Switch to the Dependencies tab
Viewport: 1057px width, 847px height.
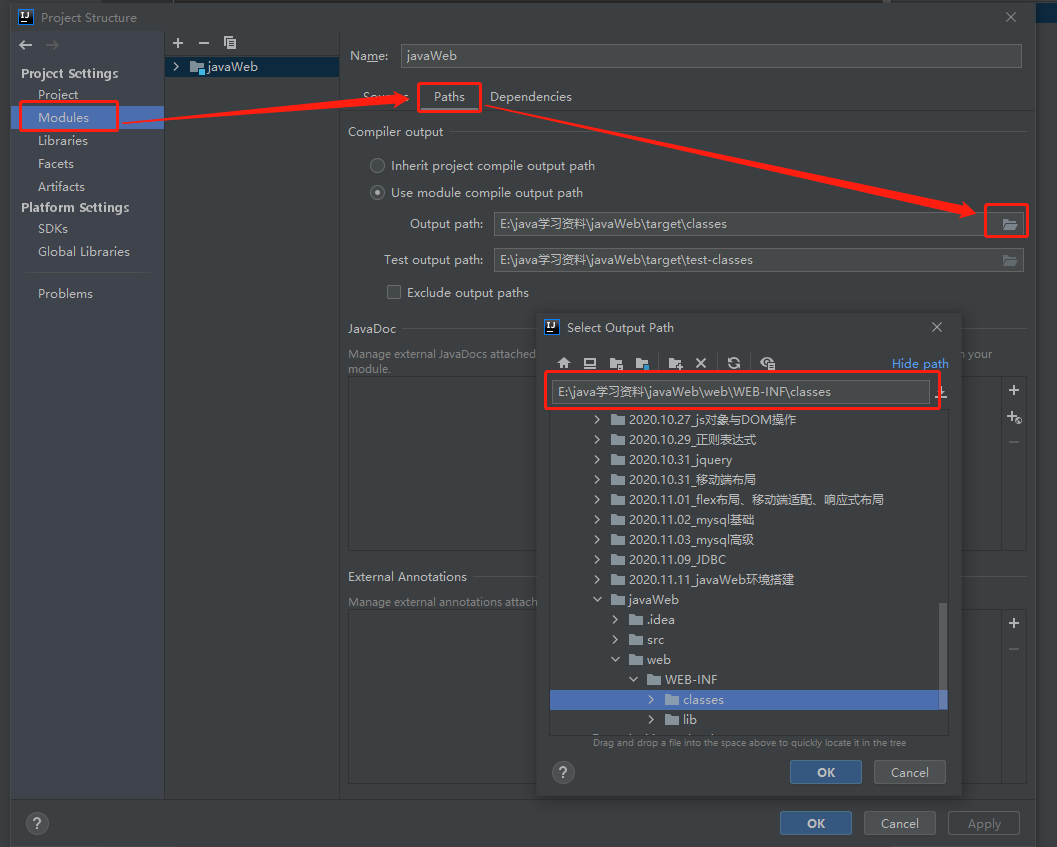531,96
